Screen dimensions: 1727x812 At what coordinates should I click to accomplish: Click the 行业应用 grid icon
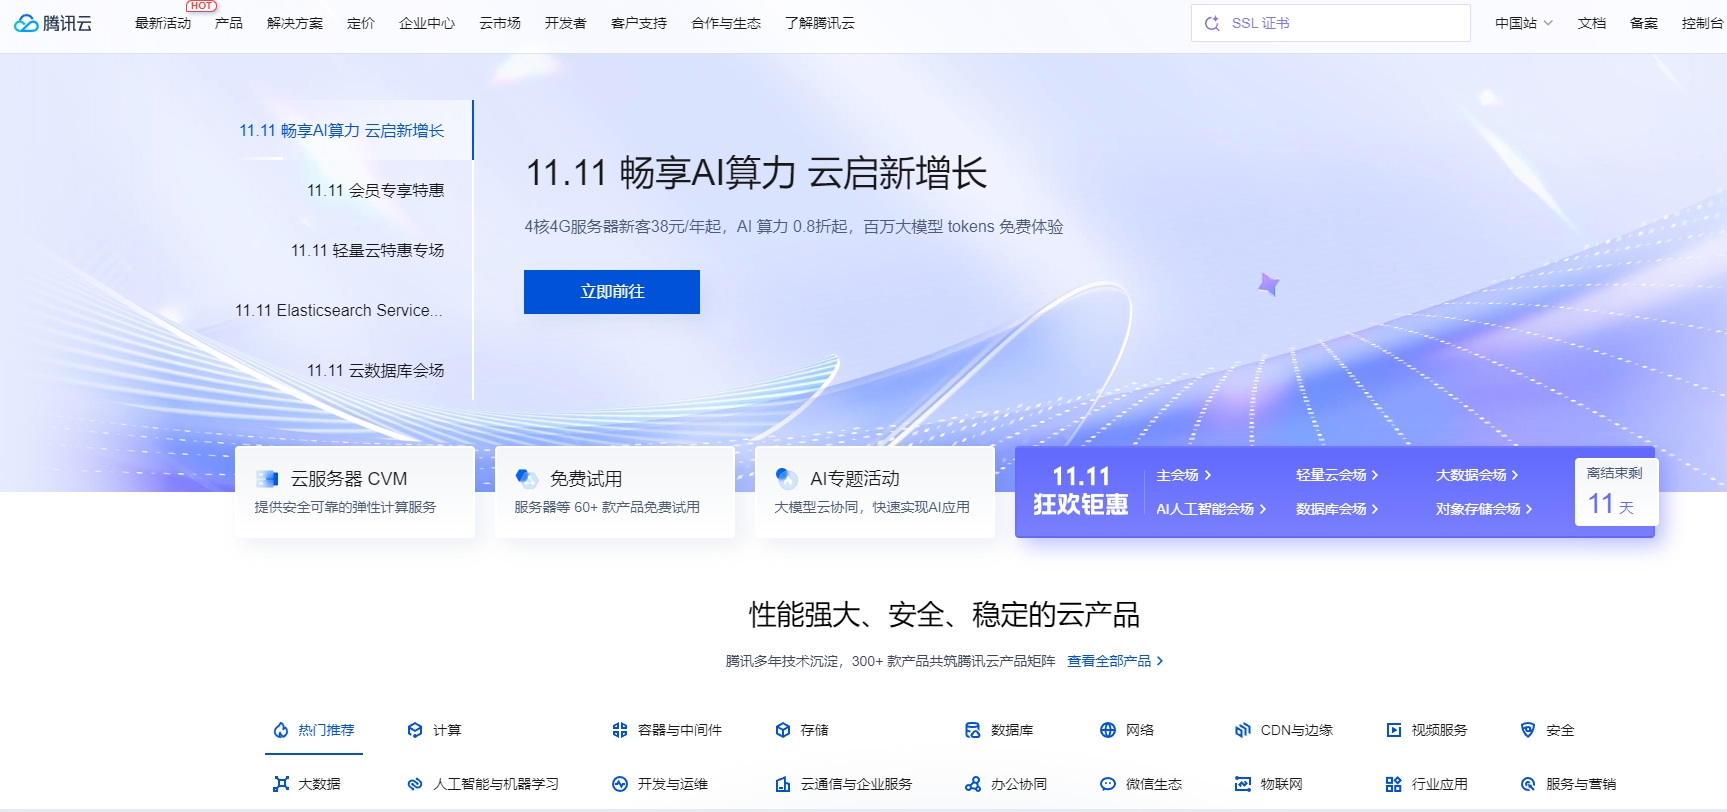[1394, 784]
